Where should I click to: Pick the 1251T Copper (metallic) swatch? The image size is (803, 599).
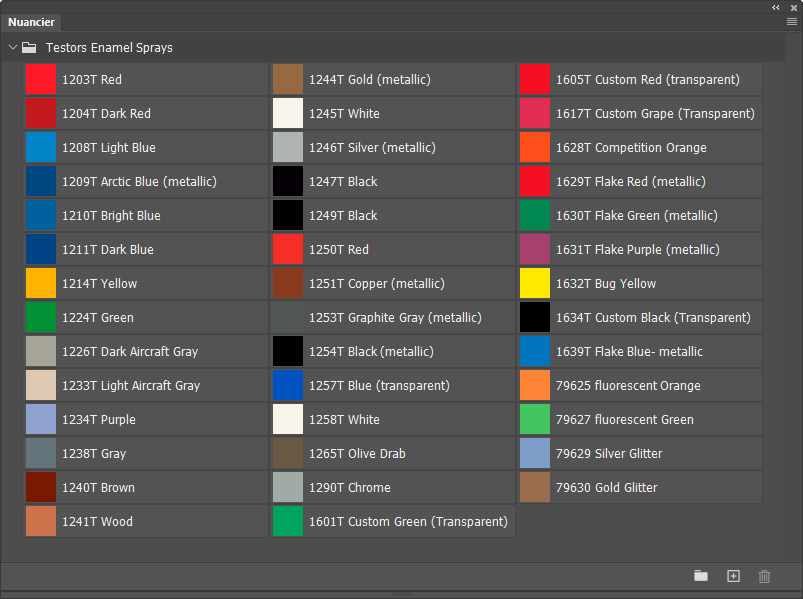(288, 284)
